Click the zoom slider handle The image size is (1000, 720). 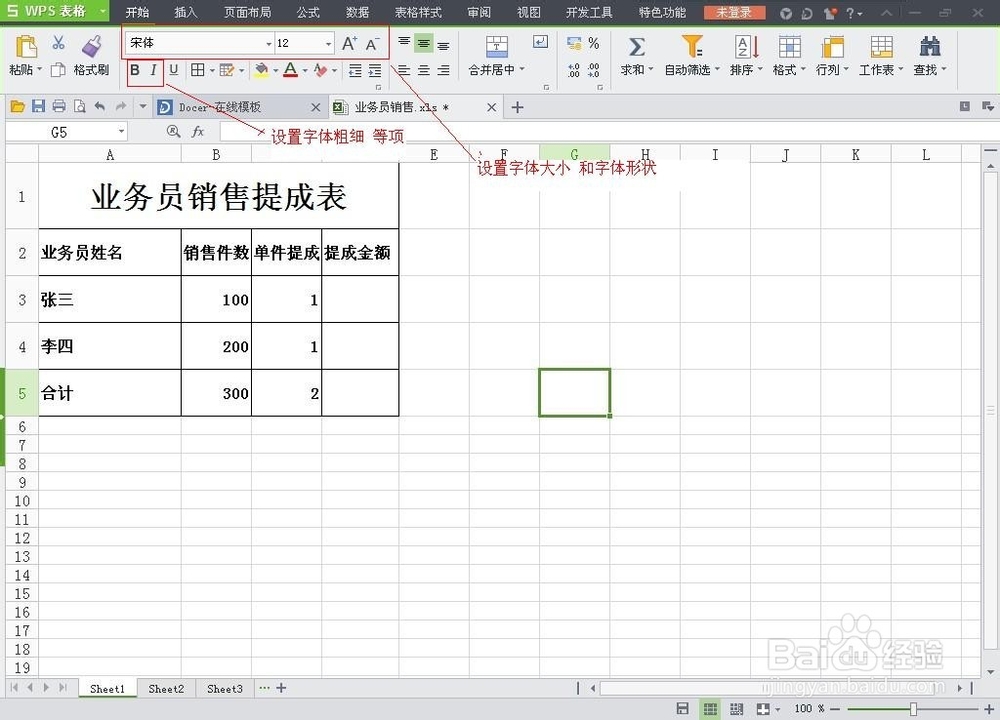click(913, 709)
